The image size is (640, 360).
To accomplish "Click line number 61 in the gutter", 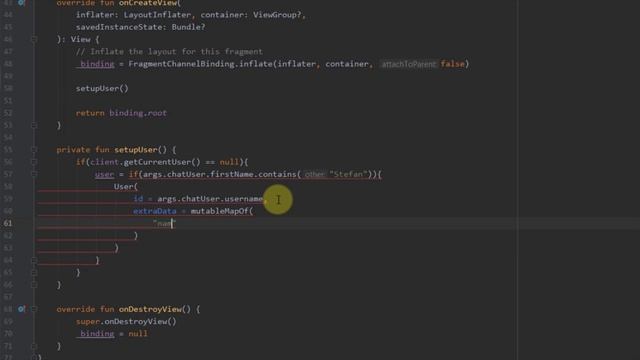I will [x=8, y=223].
